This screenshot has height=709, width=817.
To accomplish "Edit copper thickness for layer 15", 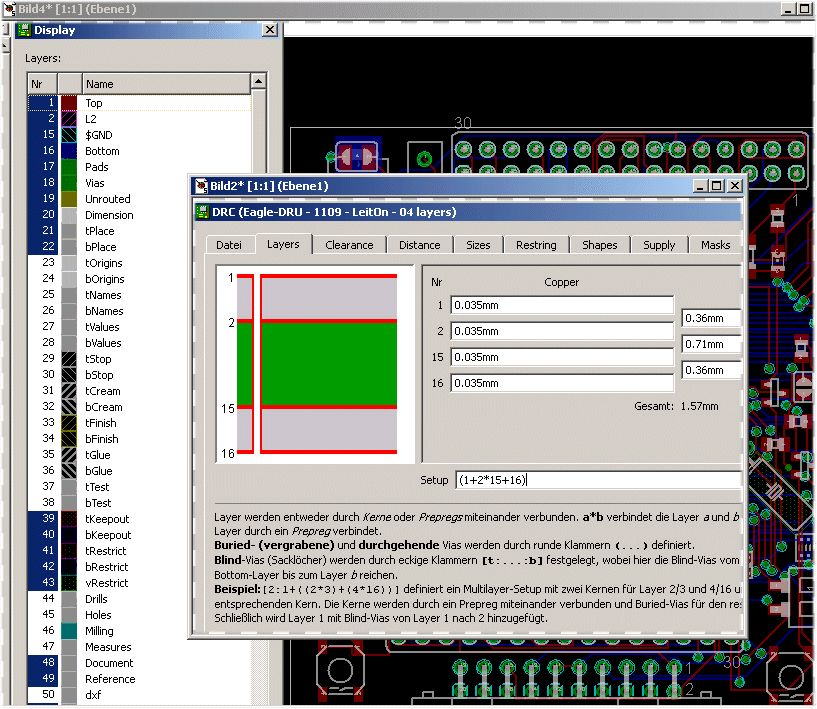I will point(562,357).
